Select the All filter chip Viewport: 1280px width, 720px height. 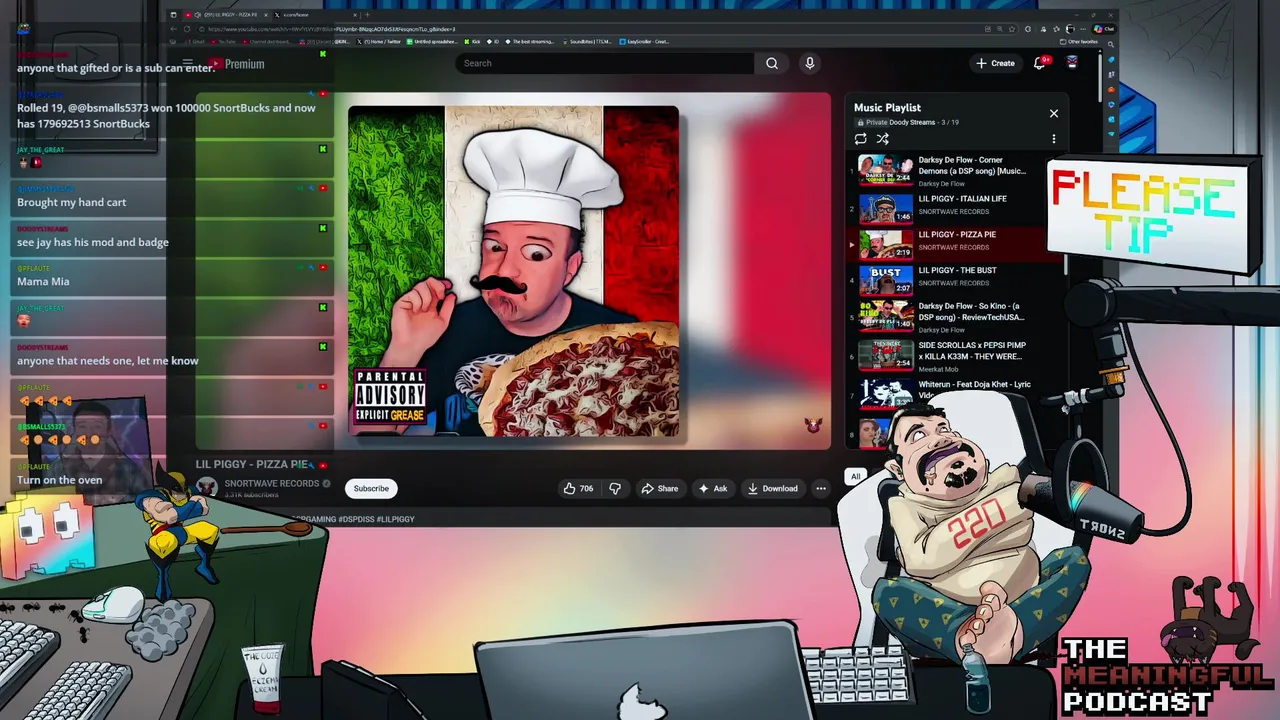click(x=855, y=476)
